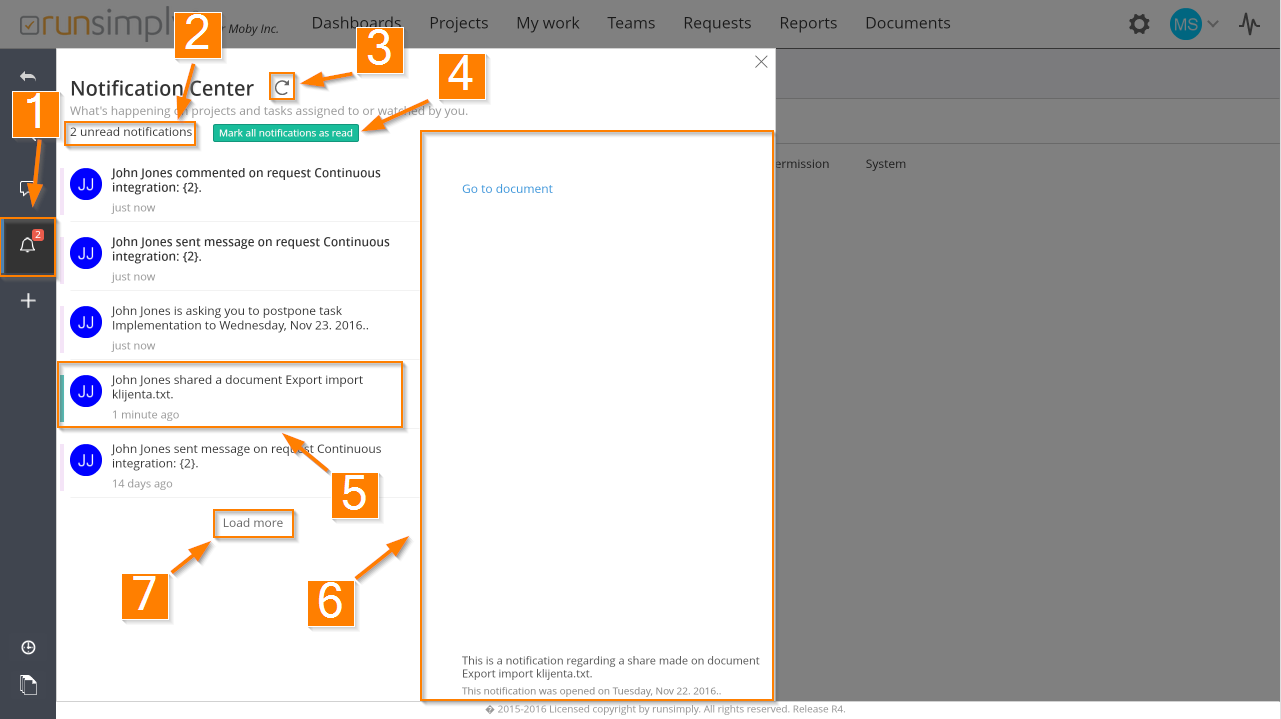
Task: Open the Reports menu item
Action: tap(808, 23)
